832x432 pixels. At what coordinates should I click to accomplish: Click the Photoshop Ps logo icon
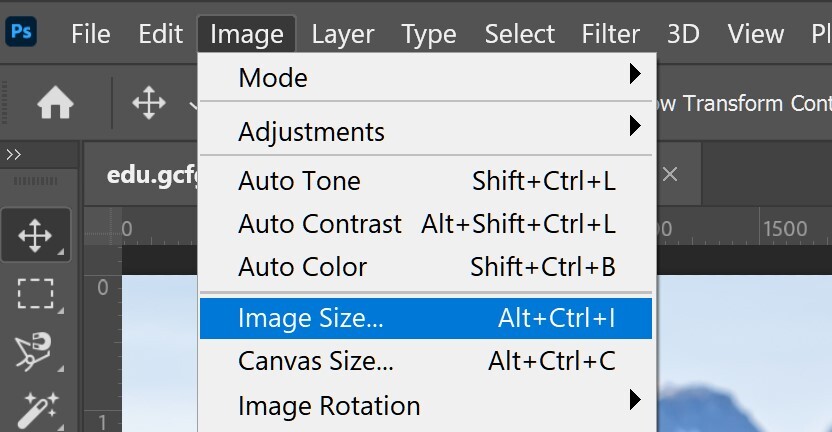[21, 31]
